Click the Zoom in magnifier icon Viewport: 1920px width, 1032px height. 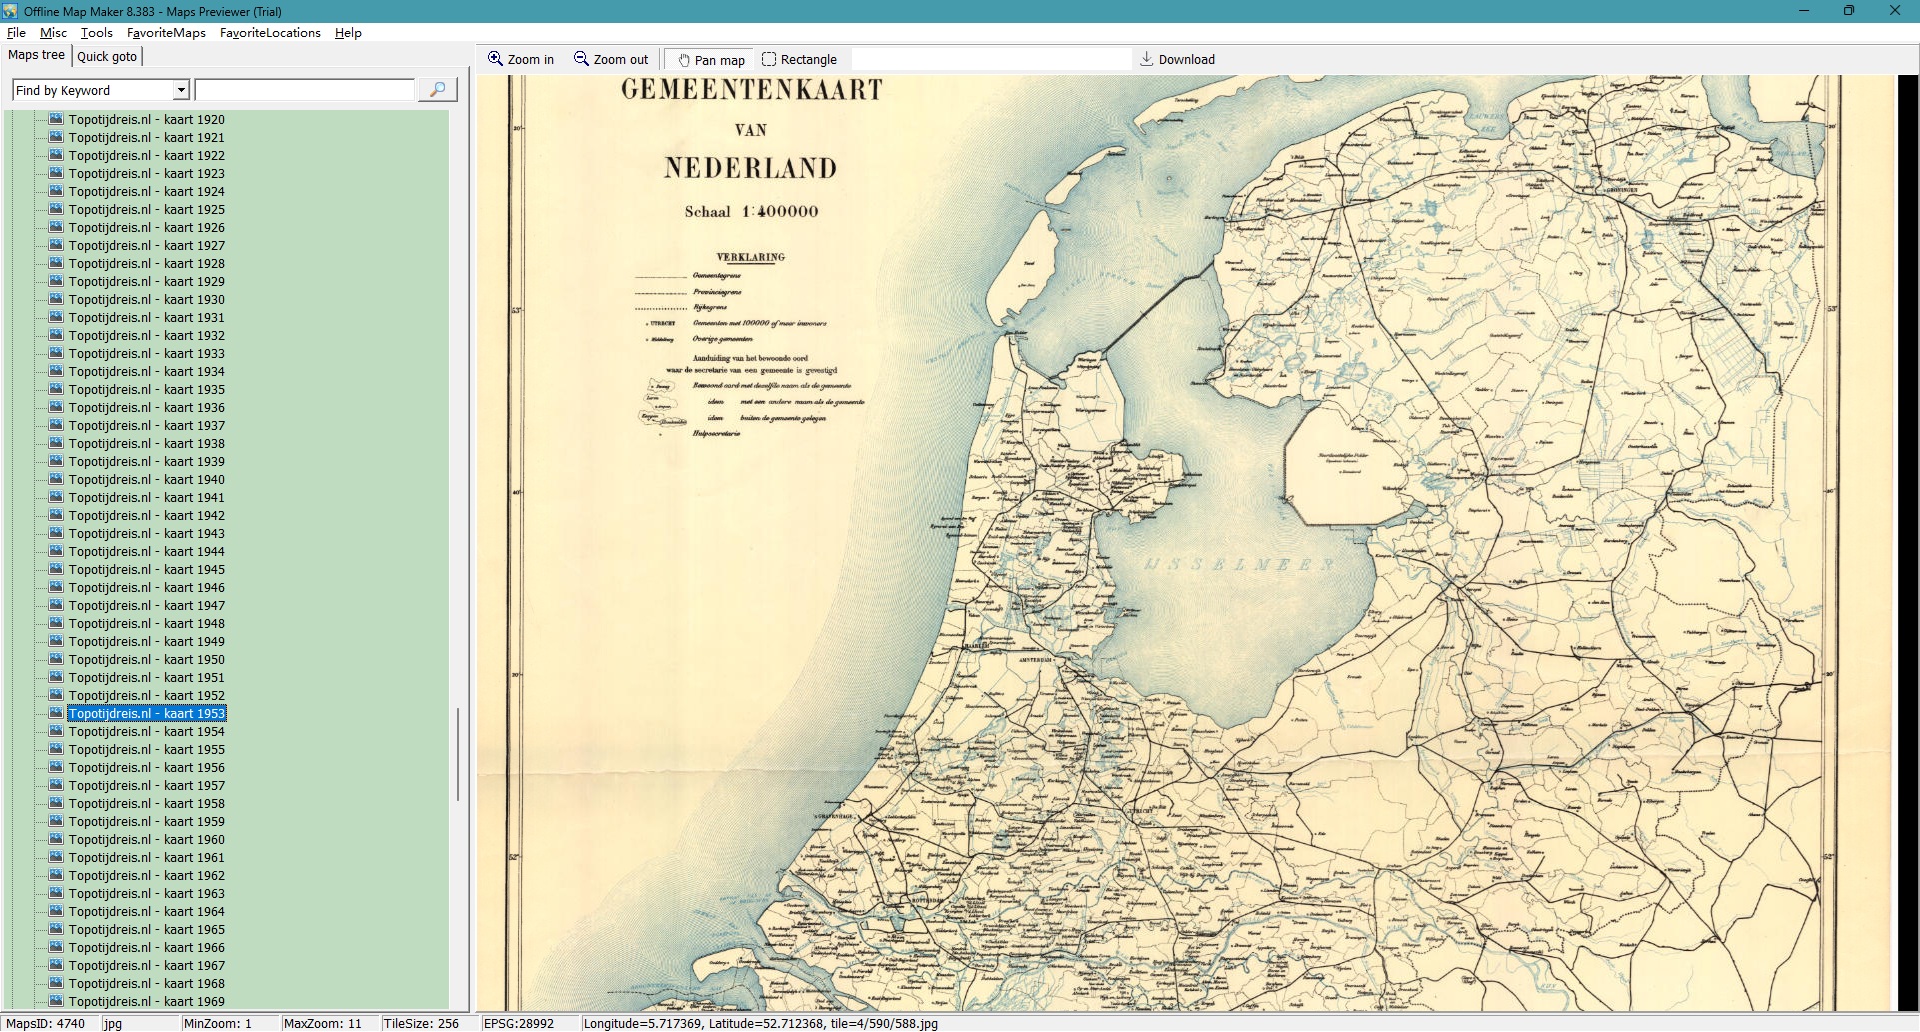click(x=495, y=59)
